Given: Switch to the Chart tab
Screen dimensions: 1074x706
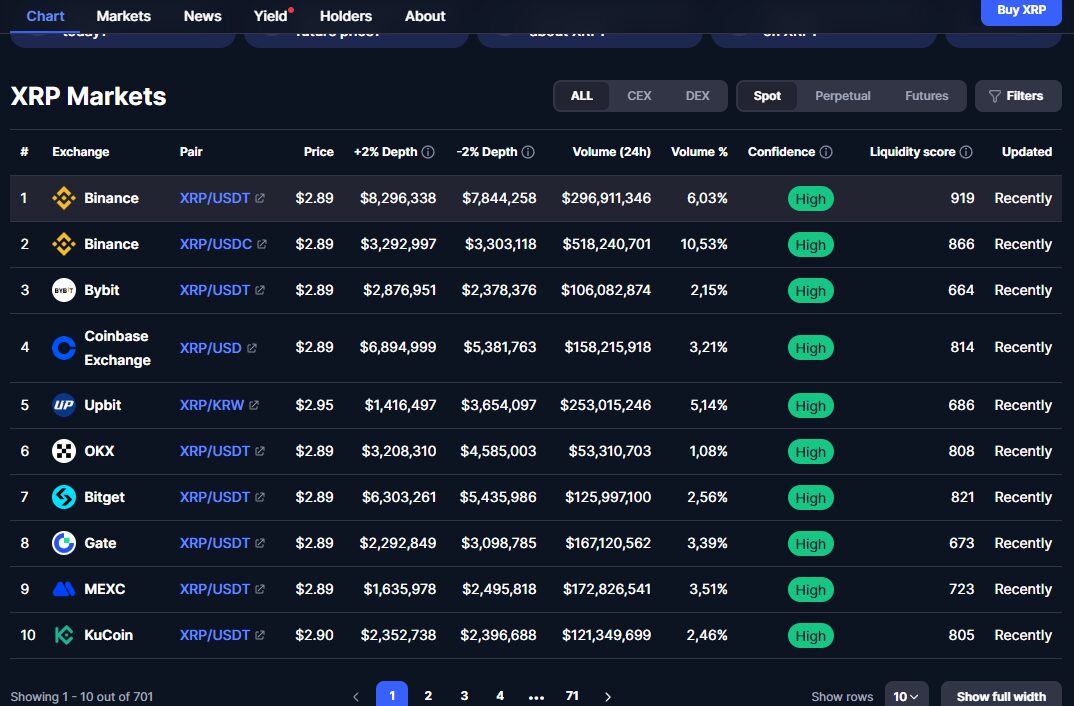Looking at the screenshot, I should (45, 16).
